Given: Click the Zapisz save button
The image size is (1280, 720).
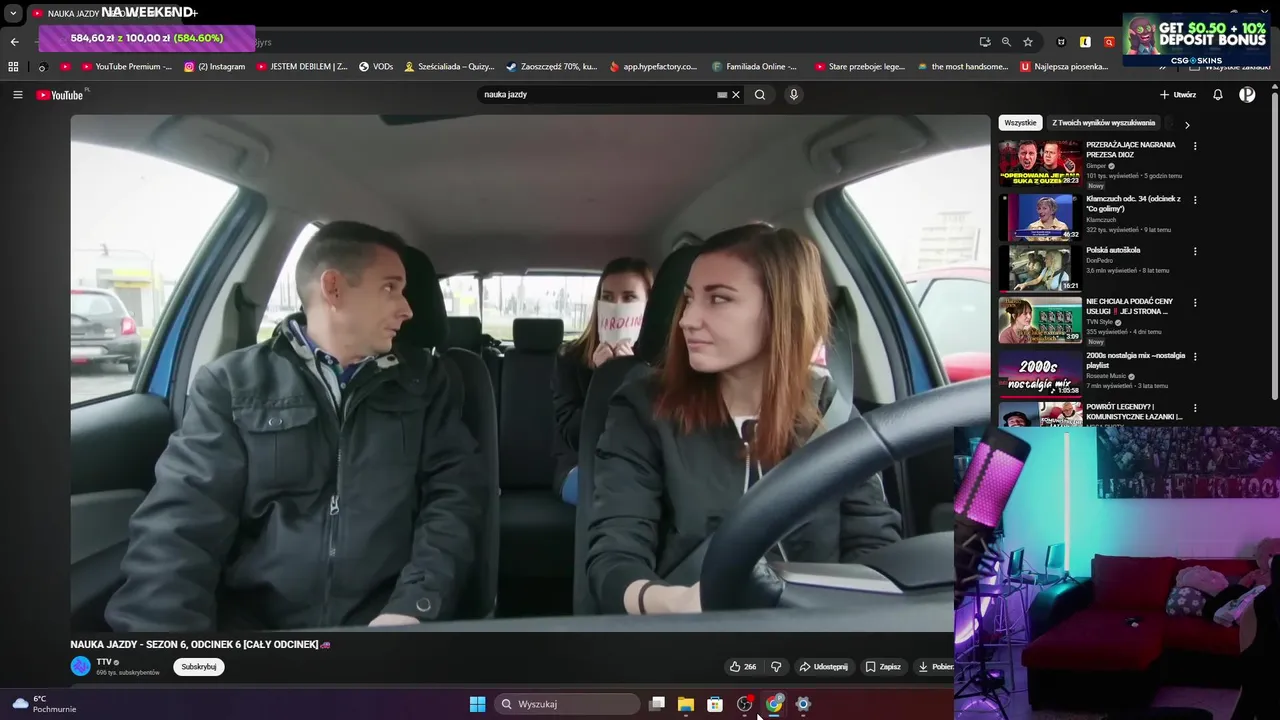Looking at the screenshot, I should [883, 667].
